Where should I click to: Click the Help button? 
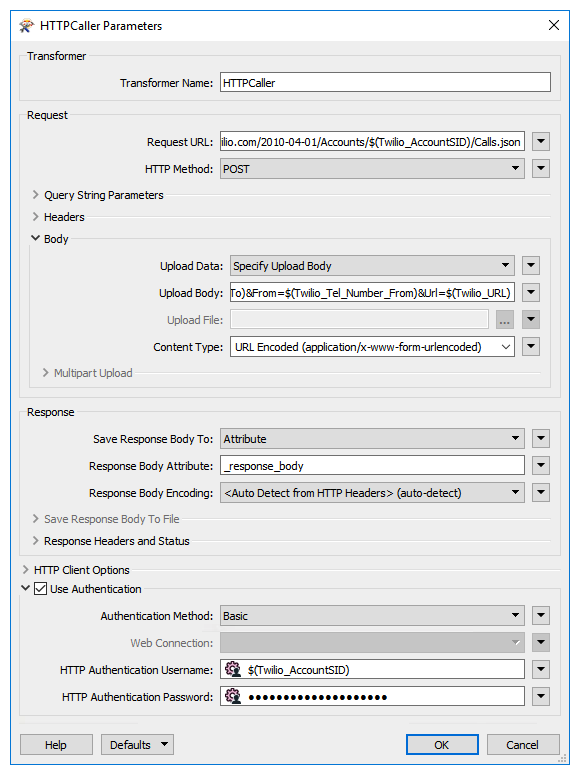click(x=56, y=745)
